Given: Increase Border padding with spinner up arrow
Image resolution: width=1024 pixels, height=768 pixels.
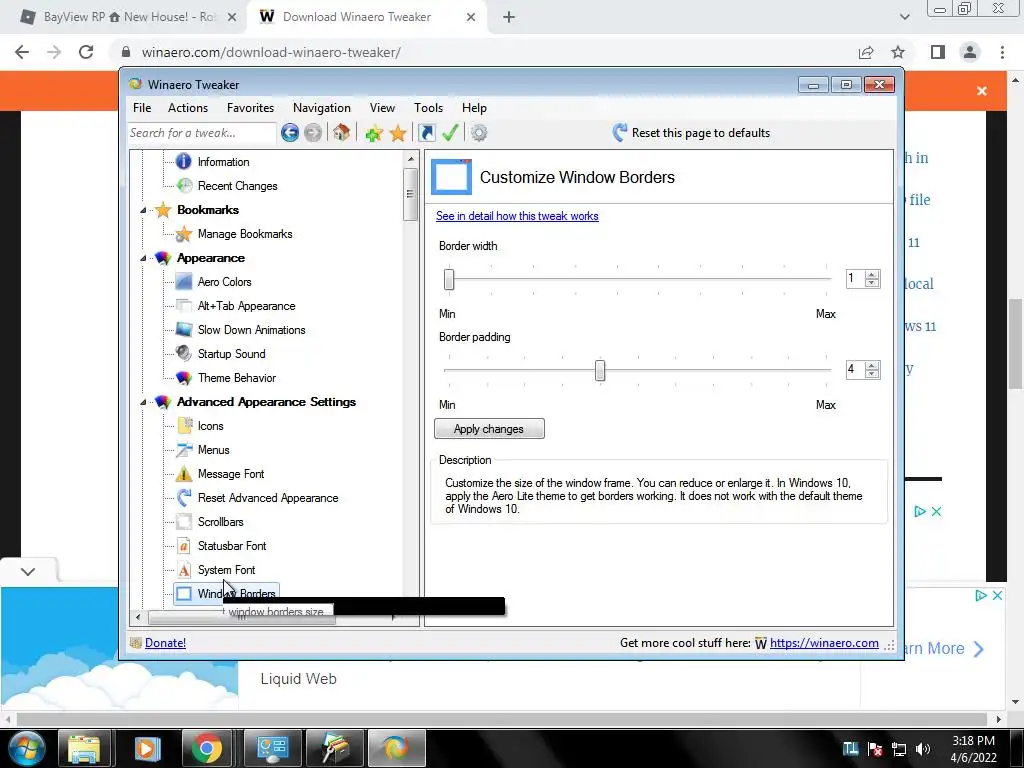Looking at the screenshot, I should click(x=872, y=366).
